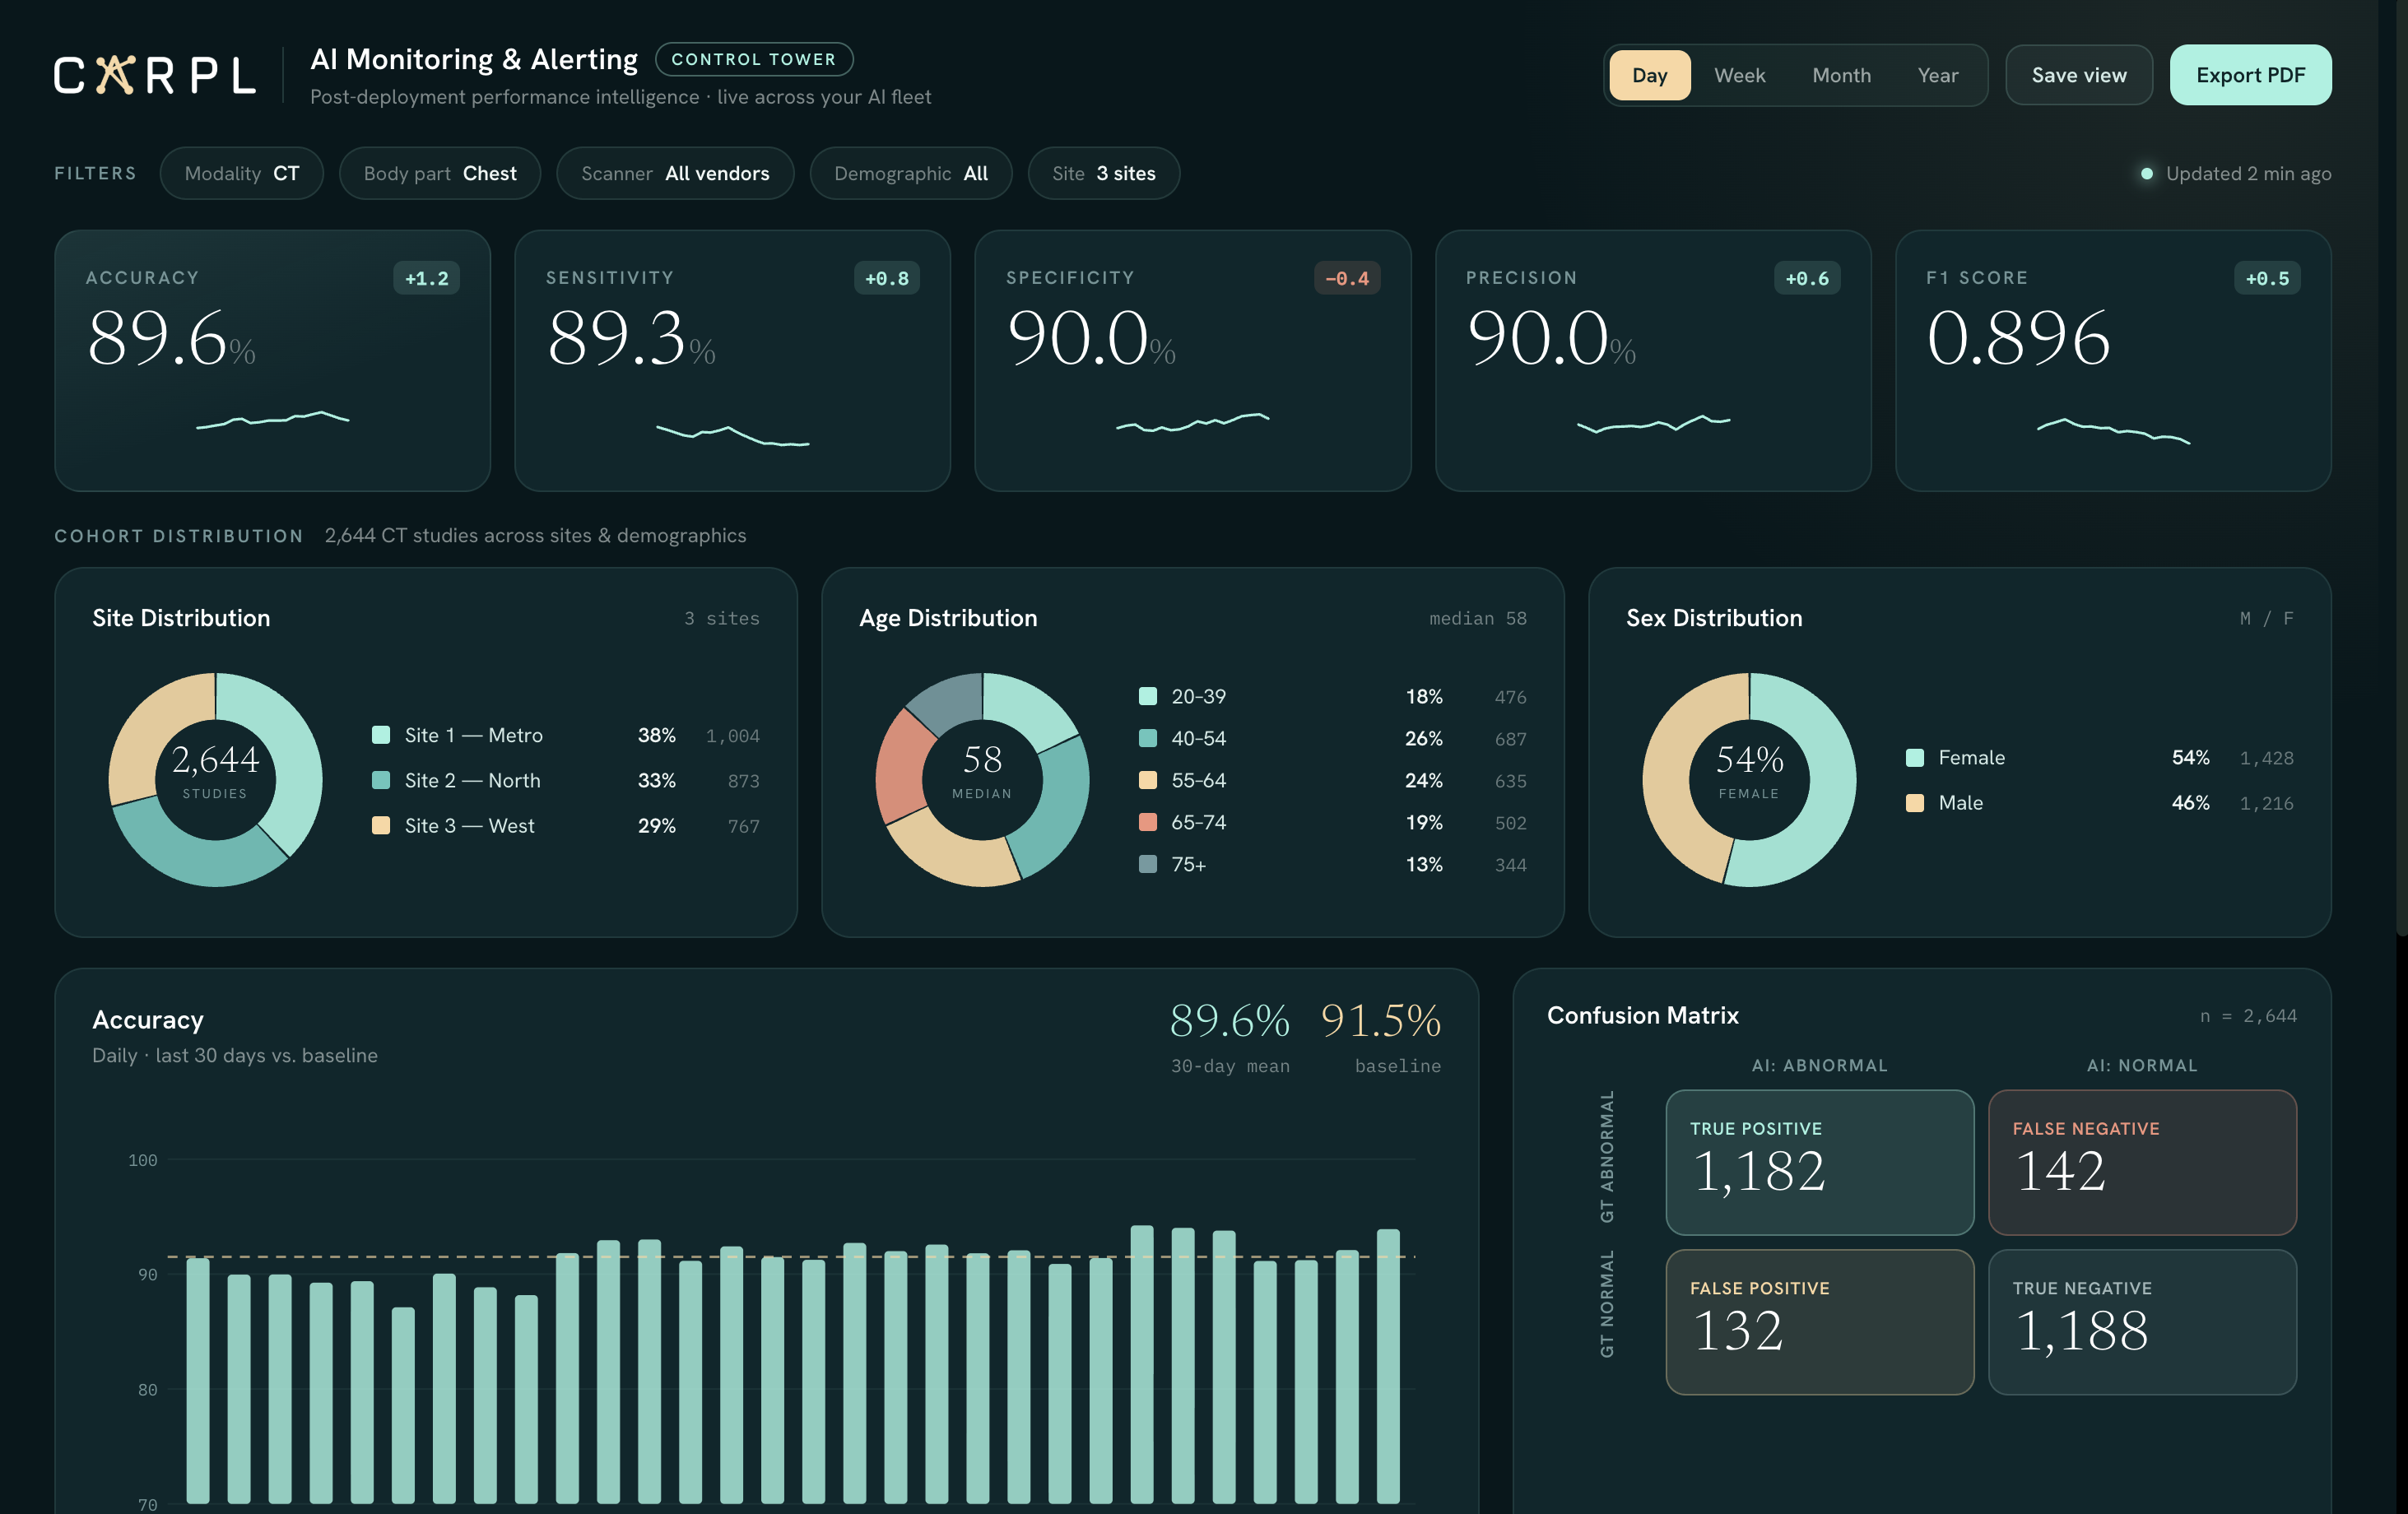Select the Day time range

point(1649,75)
